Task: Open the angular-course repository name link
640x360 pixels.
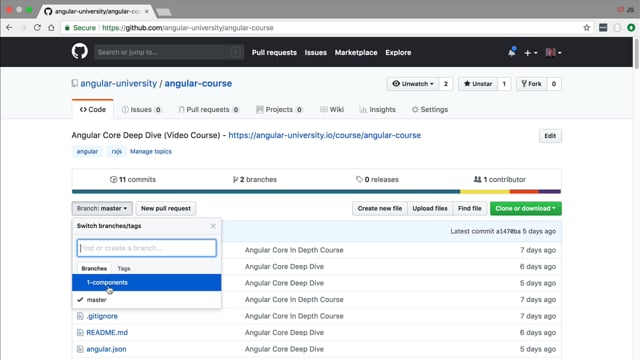Action: click(198, 83)
